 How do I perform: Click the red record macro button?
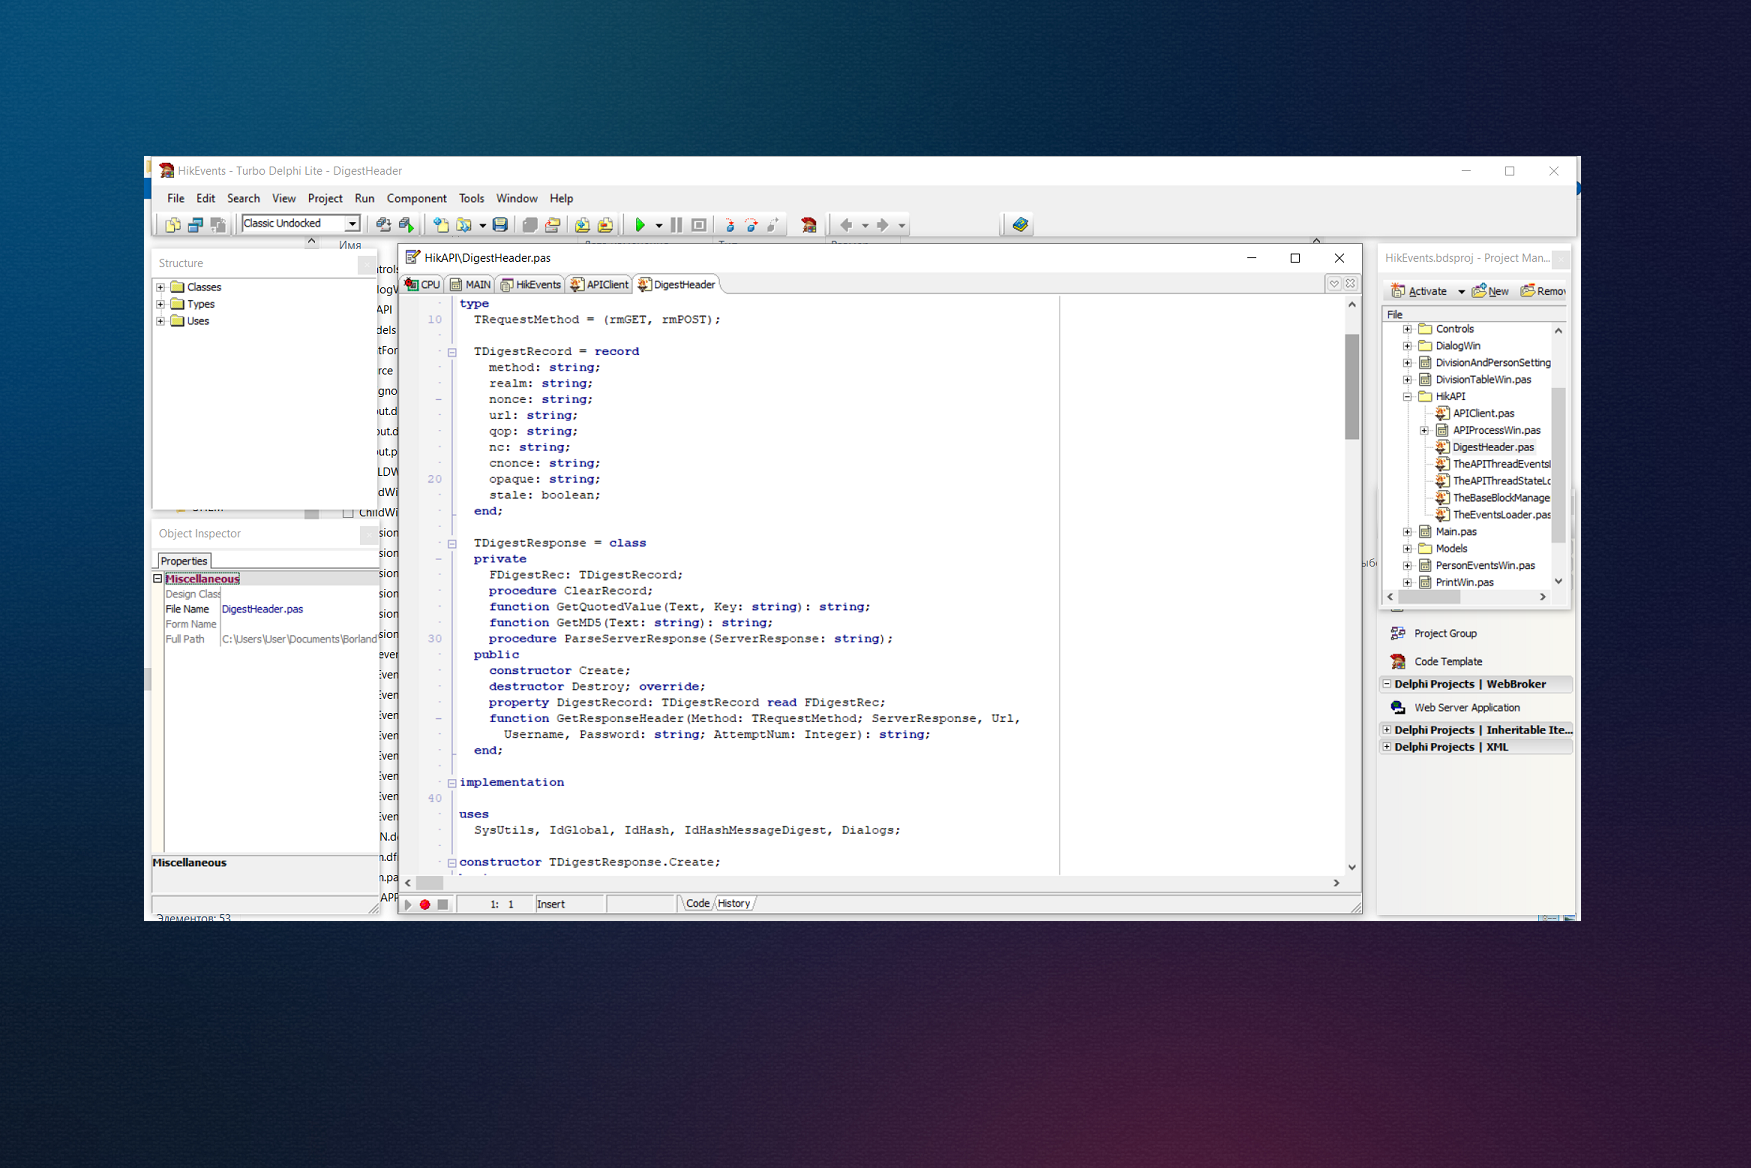(425, 904)
